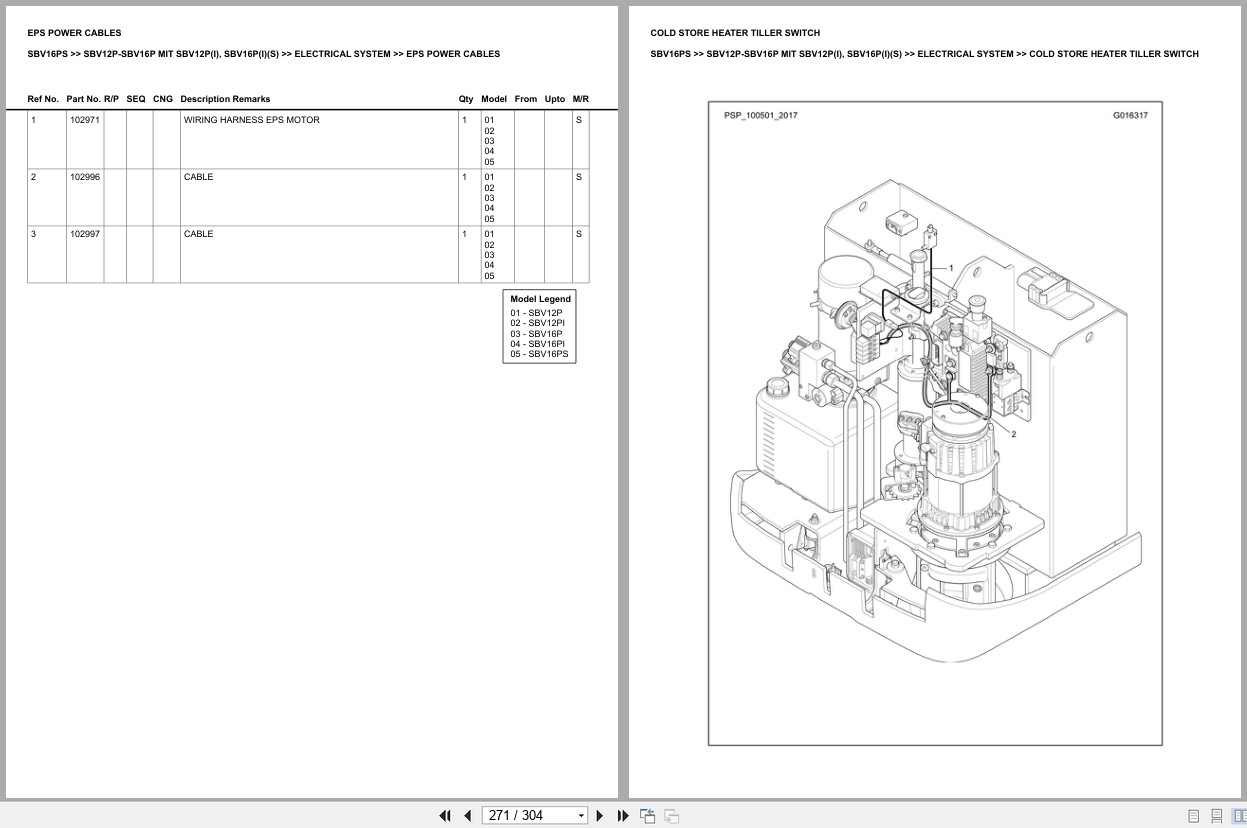Click the Model Legend box
The image size is (1247, 828).
point(540,326)
